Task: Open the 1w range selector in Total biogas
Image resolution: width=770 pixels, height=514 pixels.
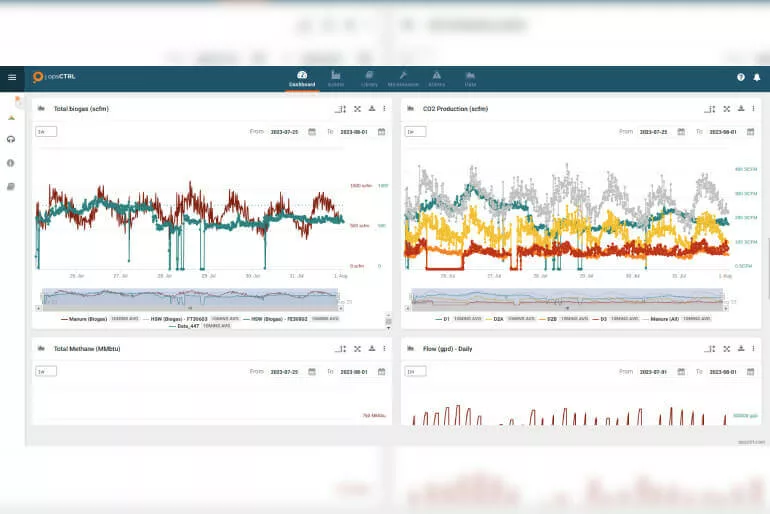Action: (46, 132)
